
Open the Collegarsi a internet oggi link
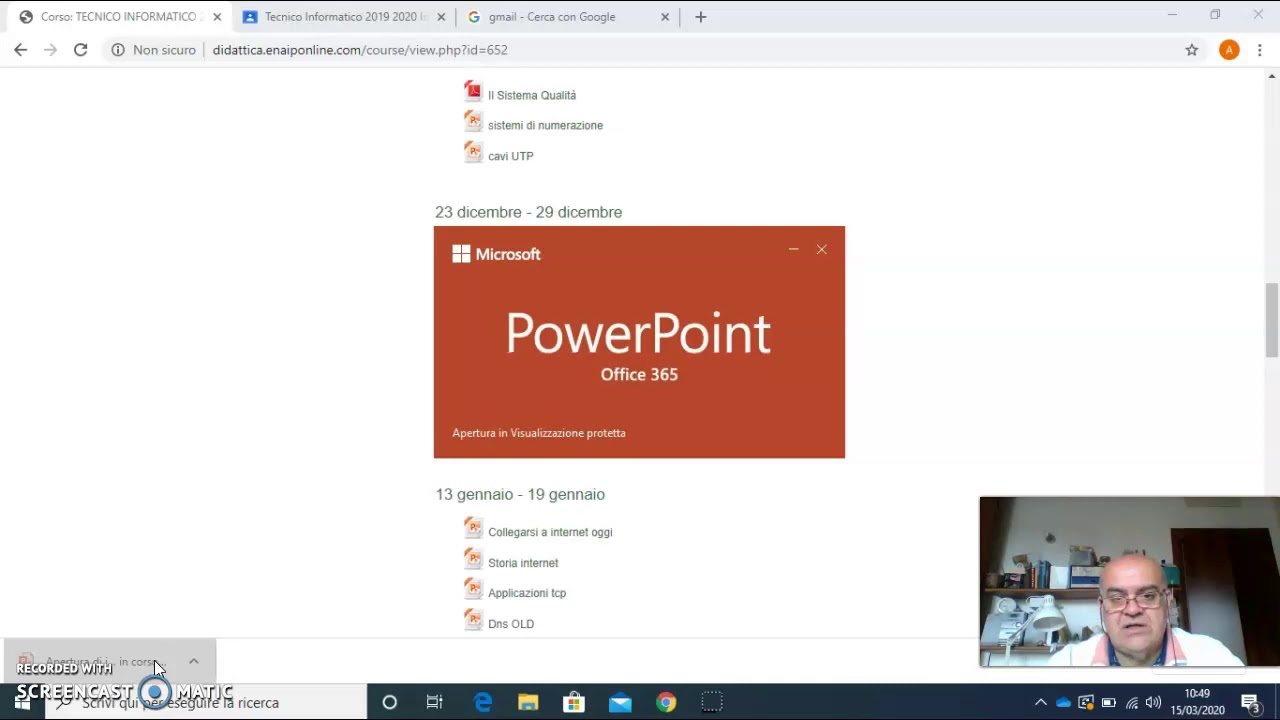coord(550,532)
